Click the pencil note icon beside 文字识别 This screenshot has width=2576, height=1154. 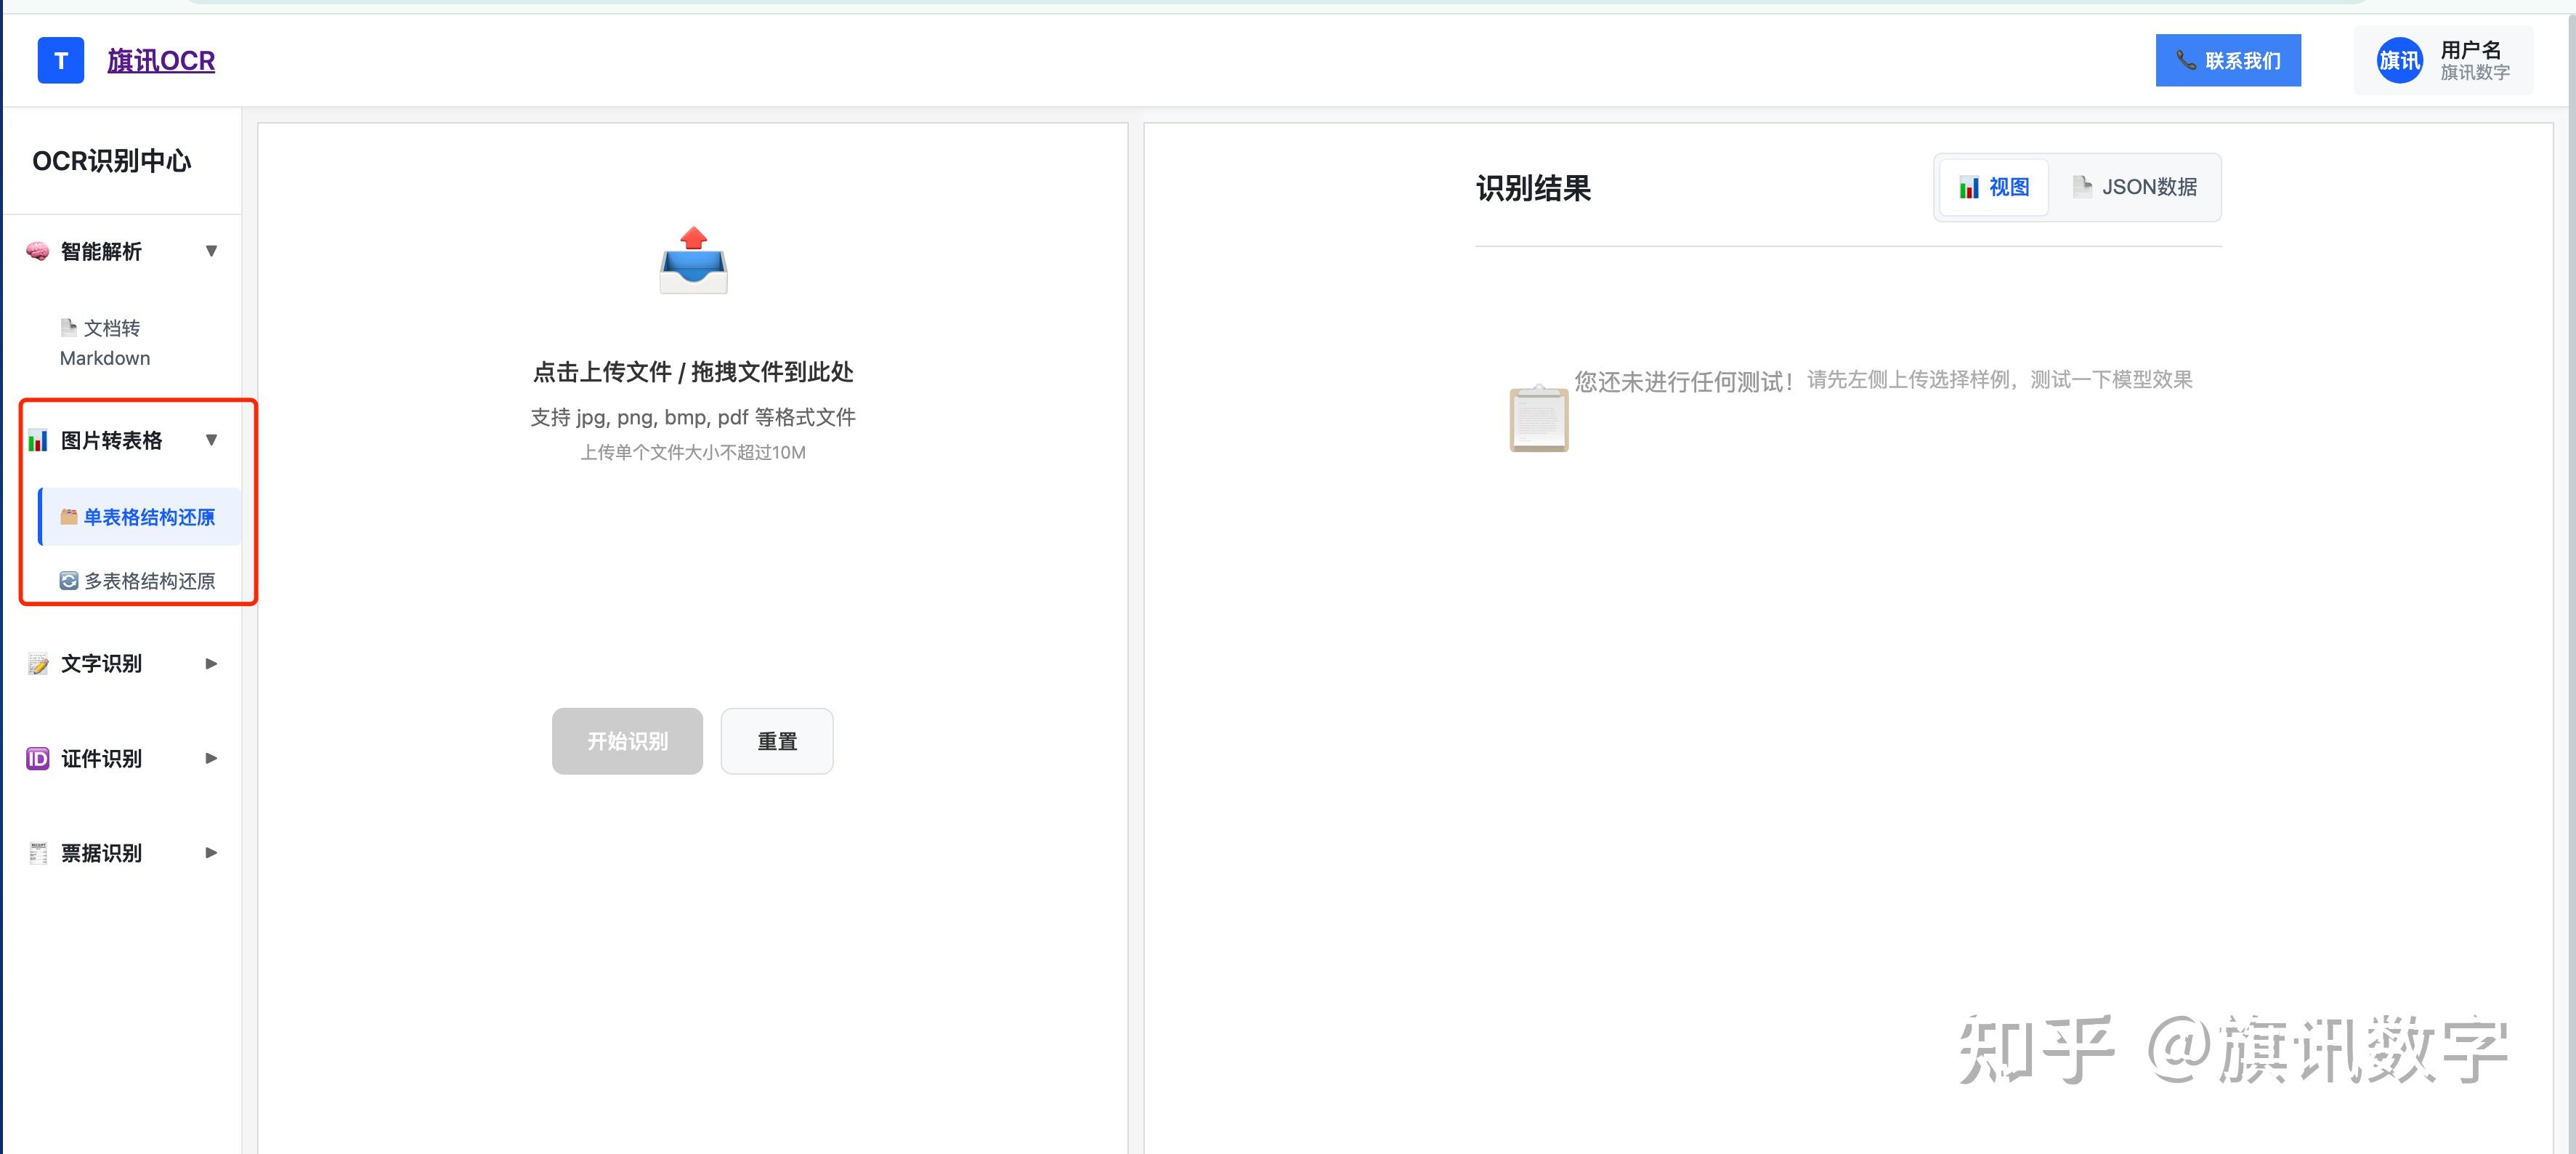(x=38, y=664)
